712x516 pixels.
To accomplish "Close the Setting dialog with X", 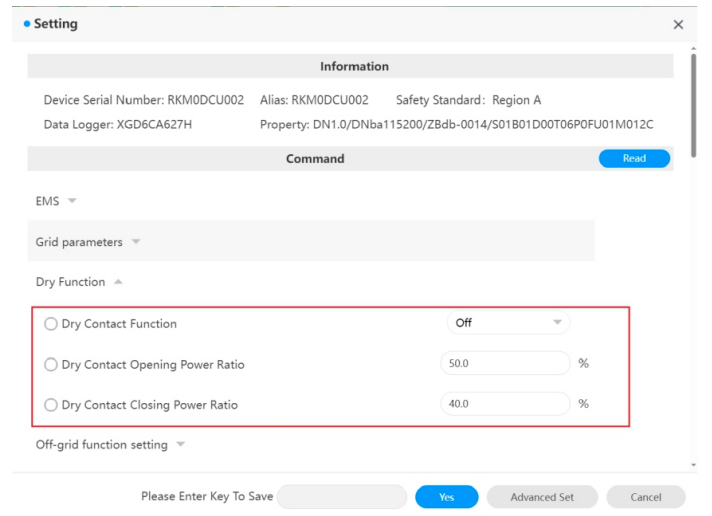I will pos(678,24).
